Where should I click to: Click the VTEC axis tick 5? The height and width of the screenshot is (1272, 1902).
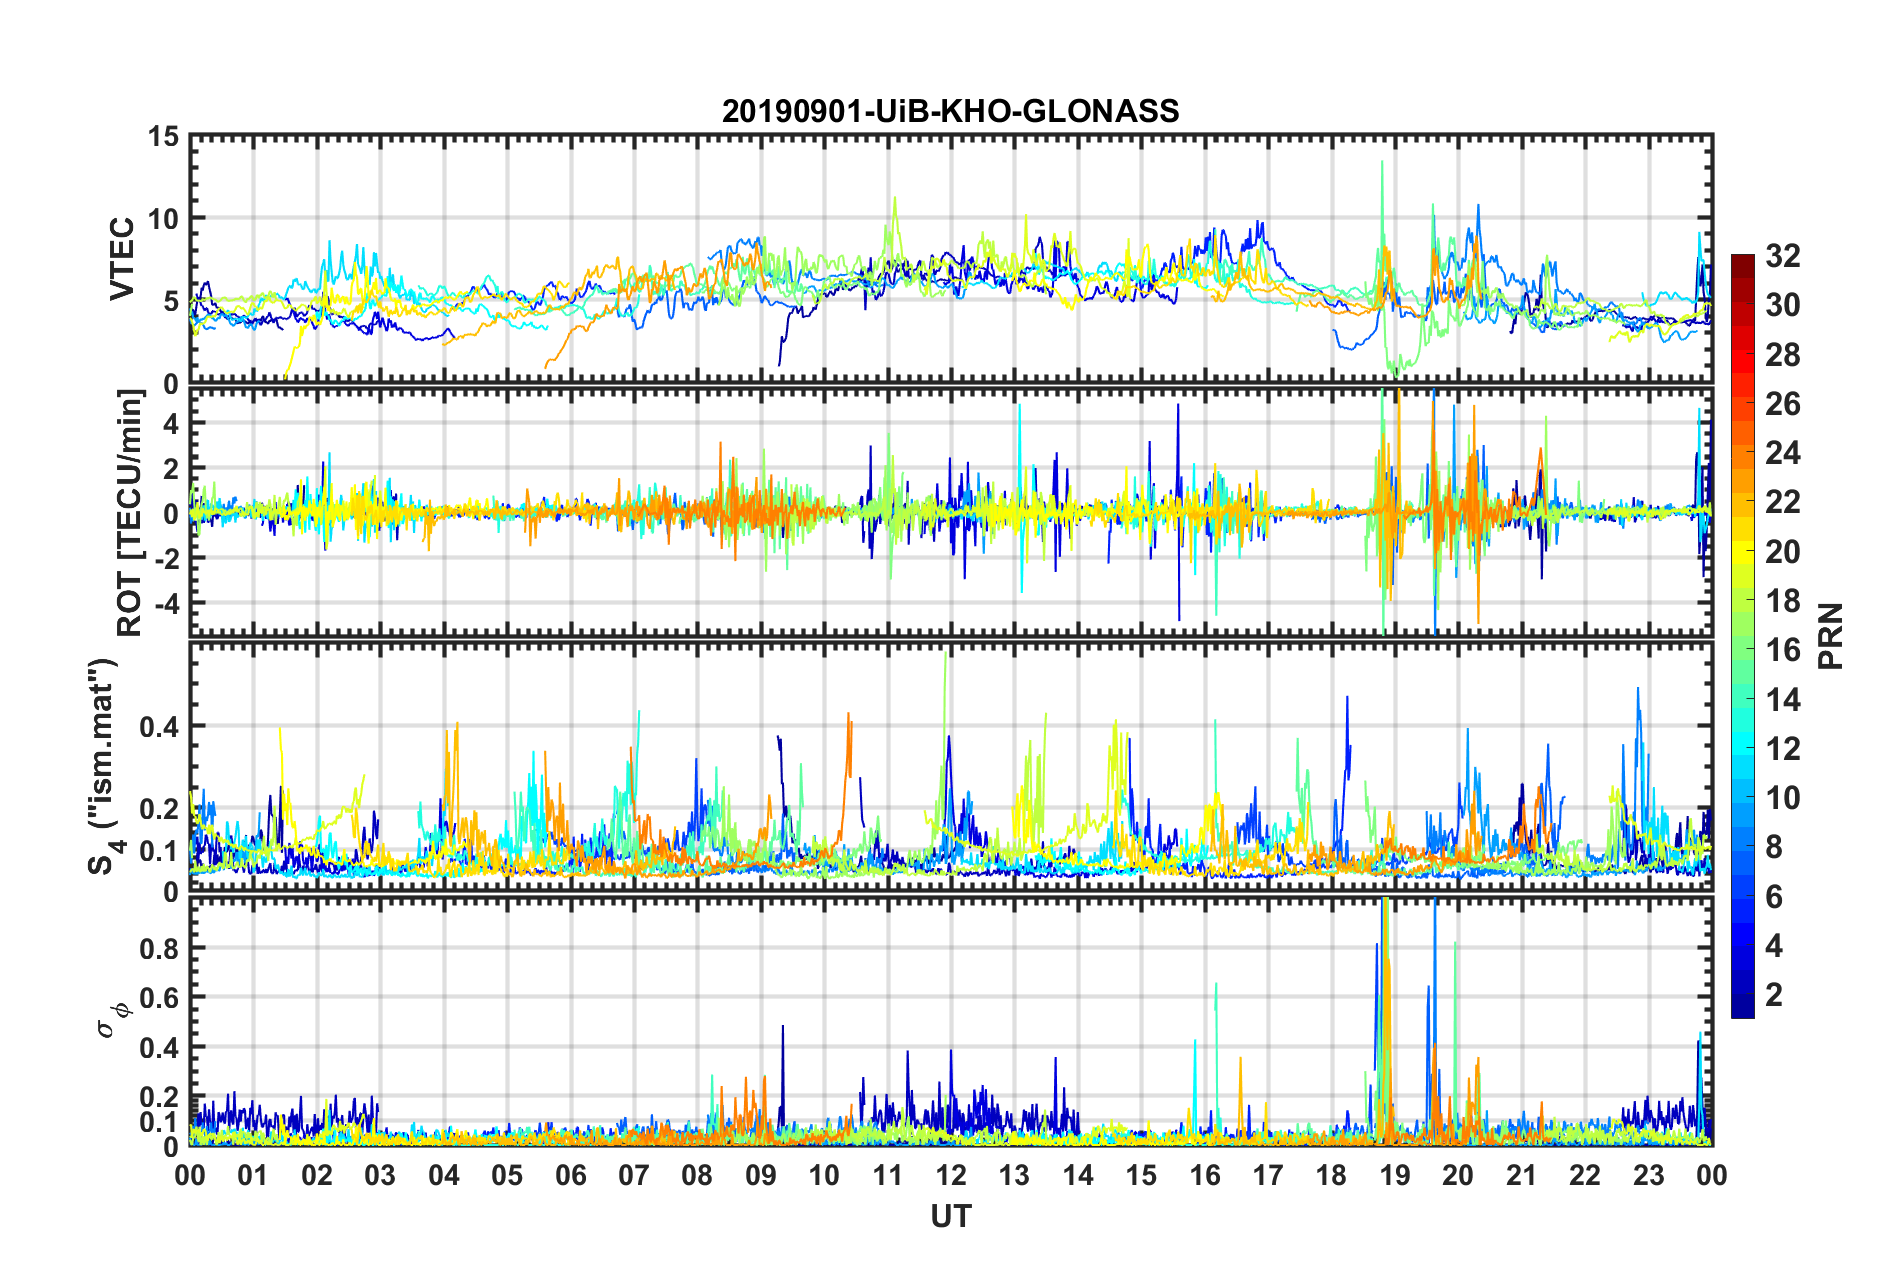172,302
